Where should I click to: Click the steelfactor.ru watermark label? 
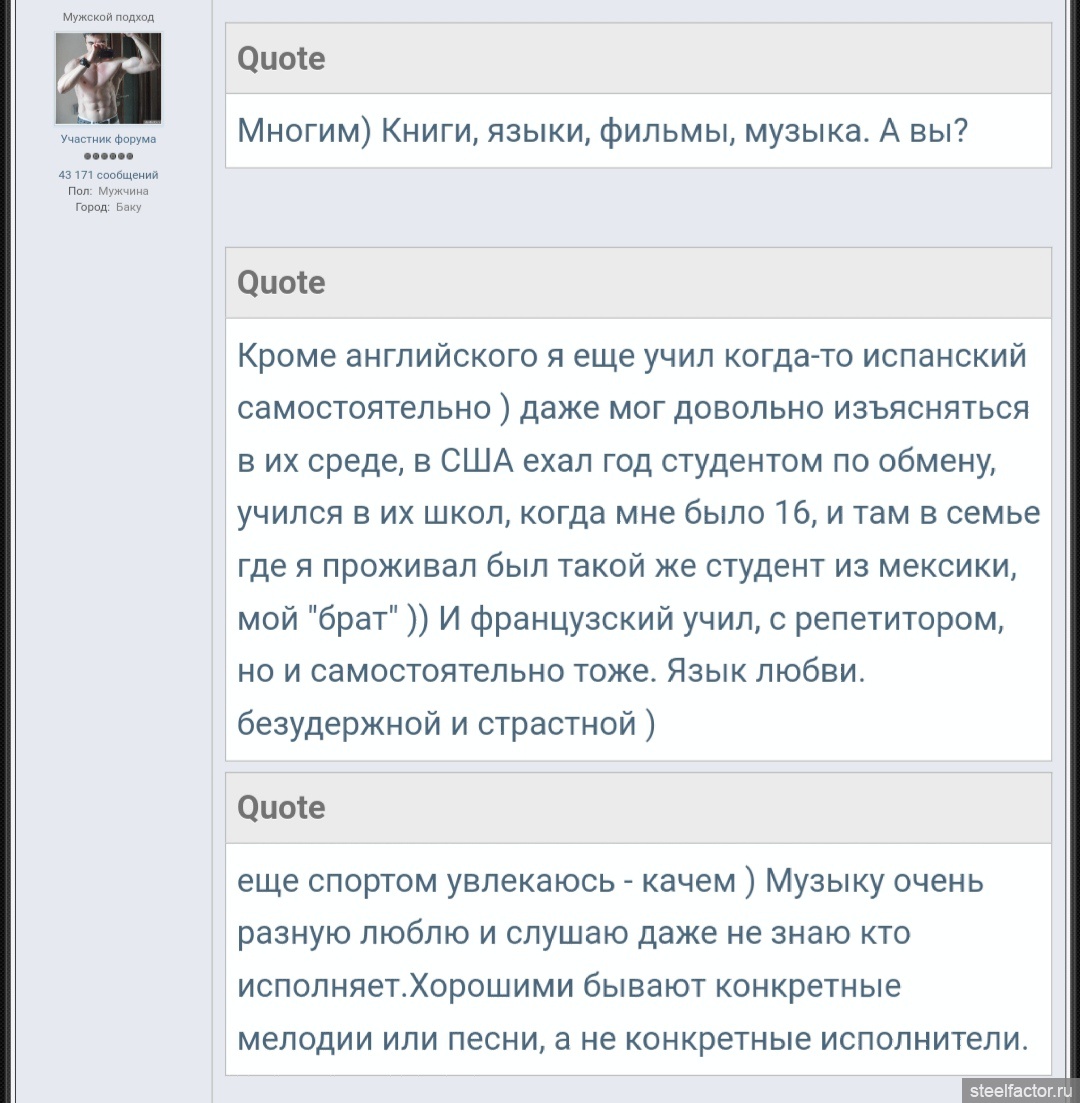[1019, 1089]
